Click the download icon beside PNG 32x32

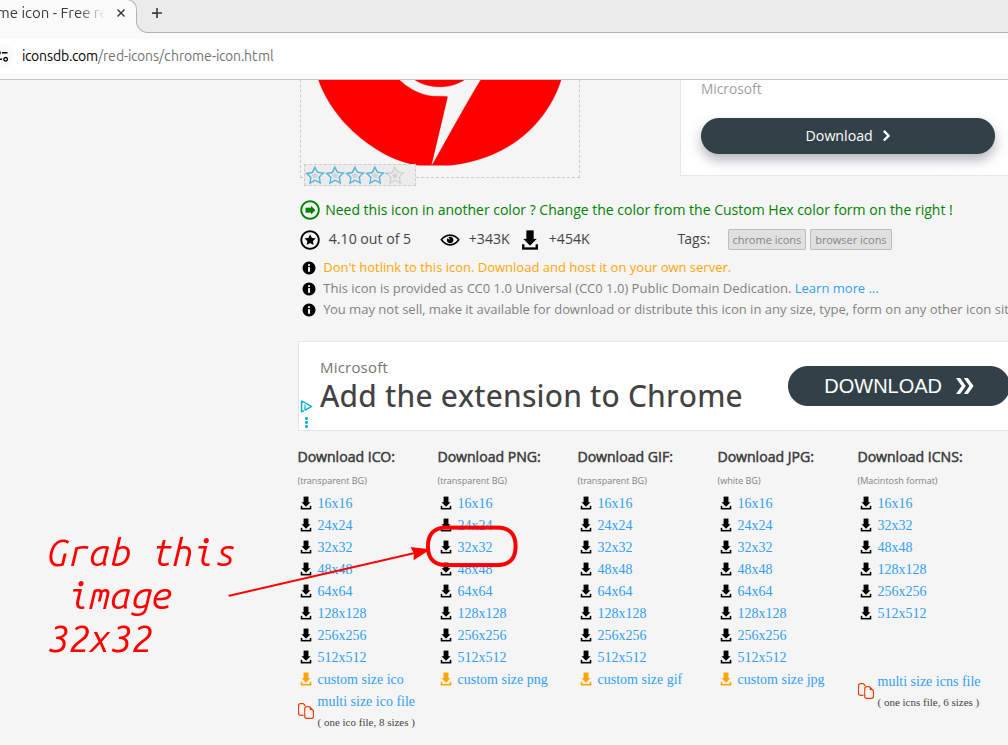(x=446, y=547)
